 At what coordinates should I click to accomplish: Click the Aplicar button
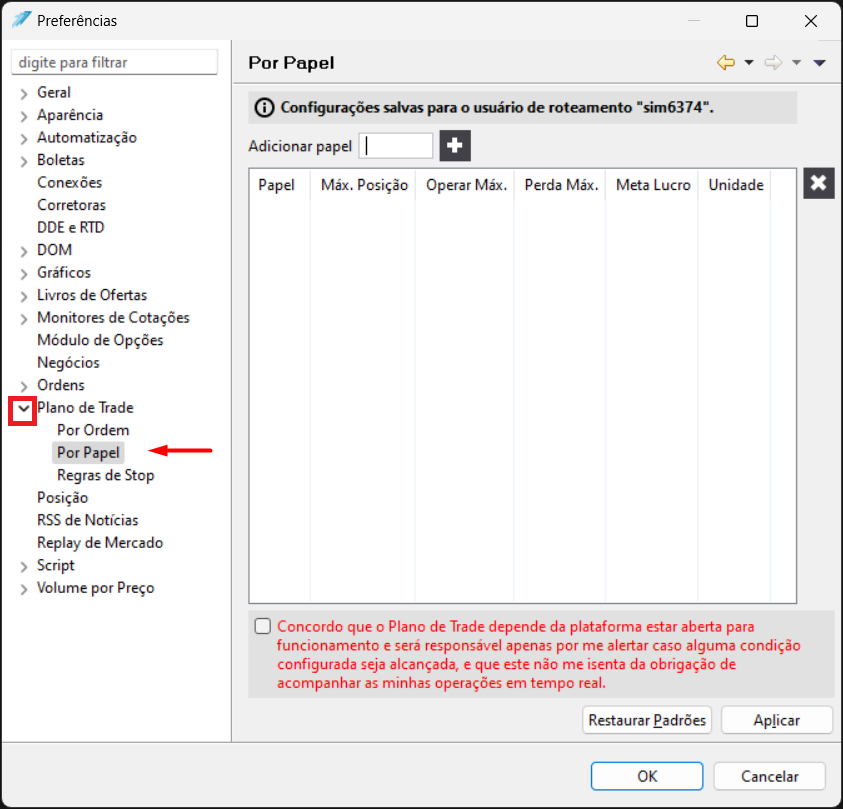[x=776, y=720]
